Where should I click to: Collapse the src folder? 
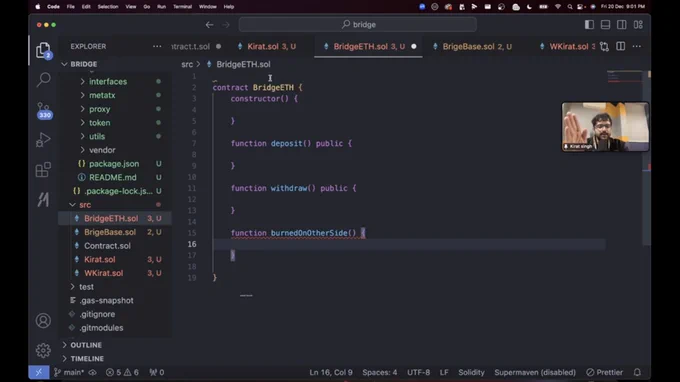click(x=85, y=205)
